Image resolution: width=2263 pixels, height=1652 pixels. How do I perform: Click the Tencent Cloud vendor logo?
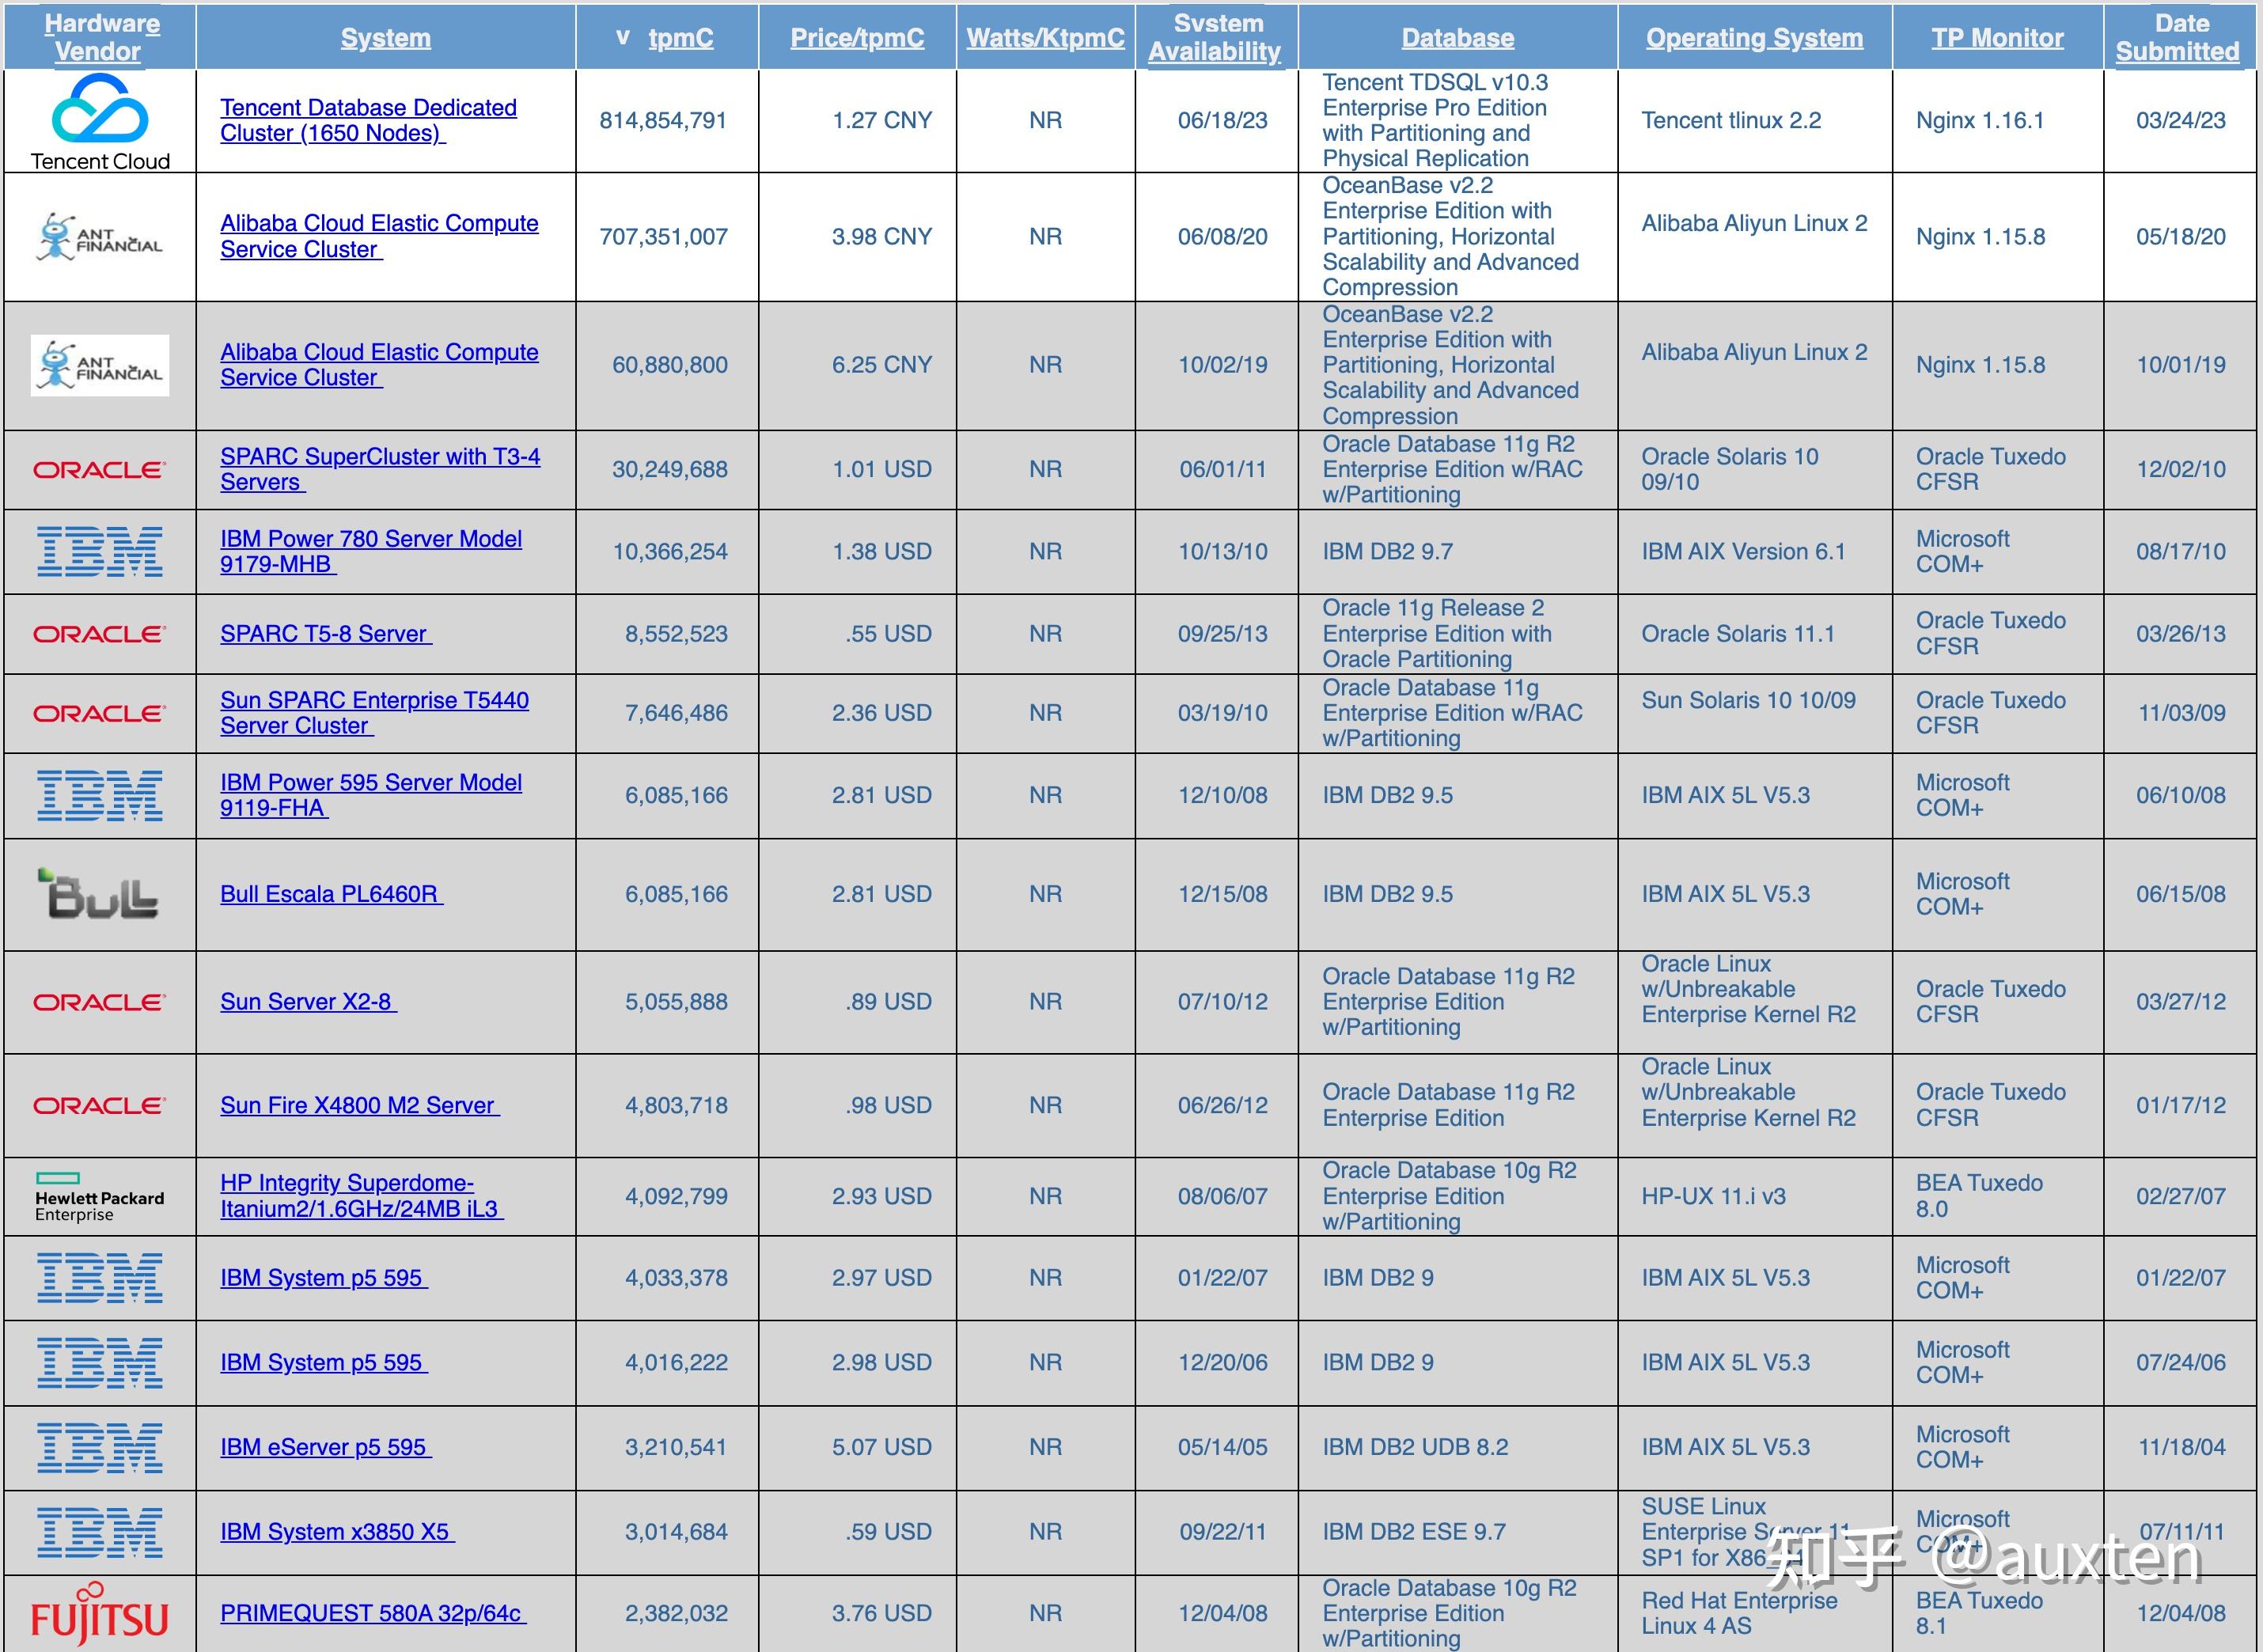click(99, 120)
